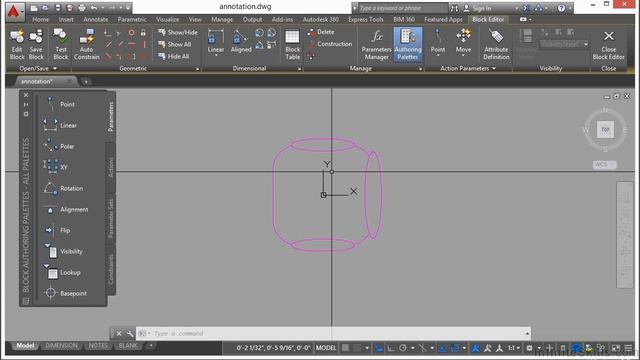
Task: Select the Linear dimensional constraint
Action: [216, 41]
